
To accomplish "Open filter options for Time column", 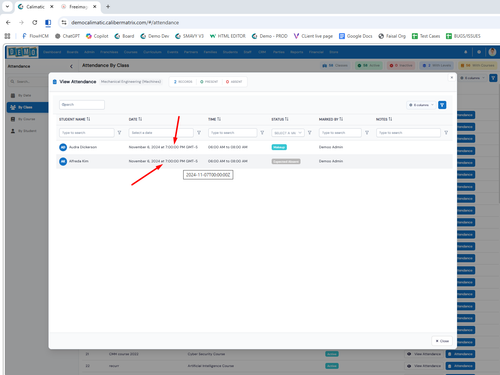I will [x=262, y=133].
